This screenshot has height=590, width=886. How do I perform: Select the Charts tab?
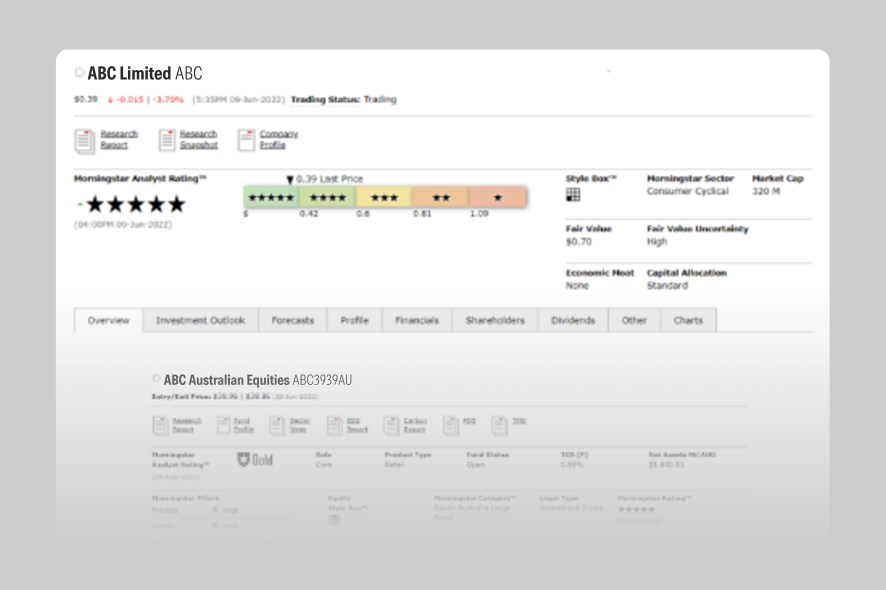(688, 320)
